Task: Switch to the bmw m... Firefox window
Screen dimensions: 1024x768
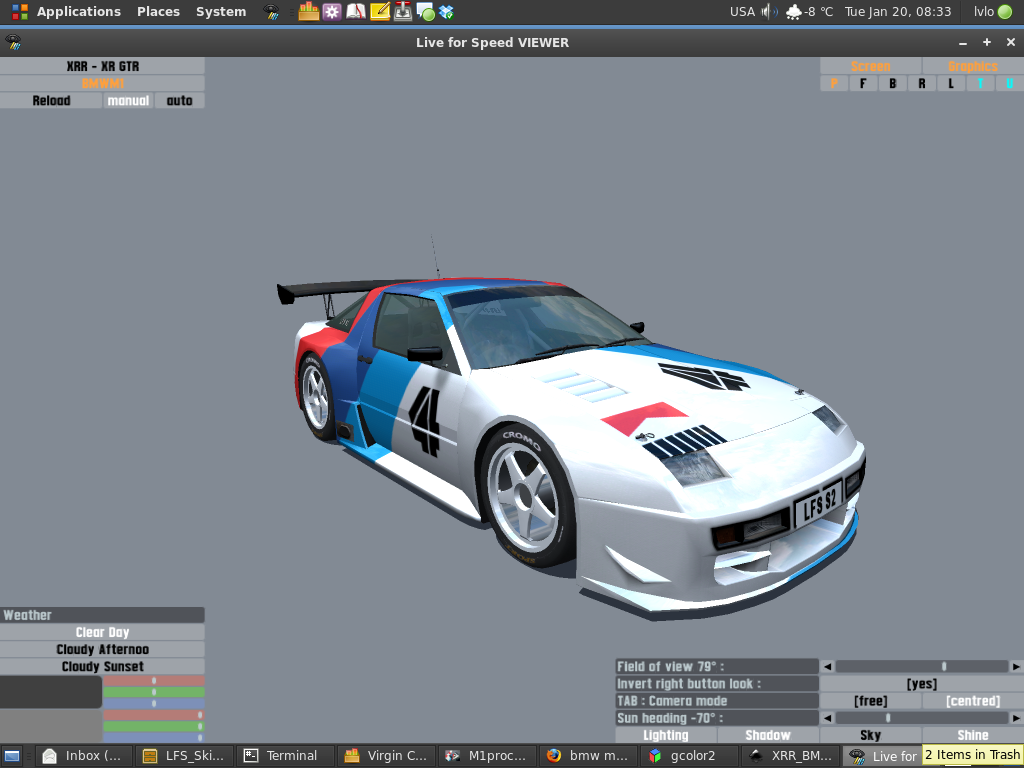Action: pyautogui.click(x=588, y=756)
